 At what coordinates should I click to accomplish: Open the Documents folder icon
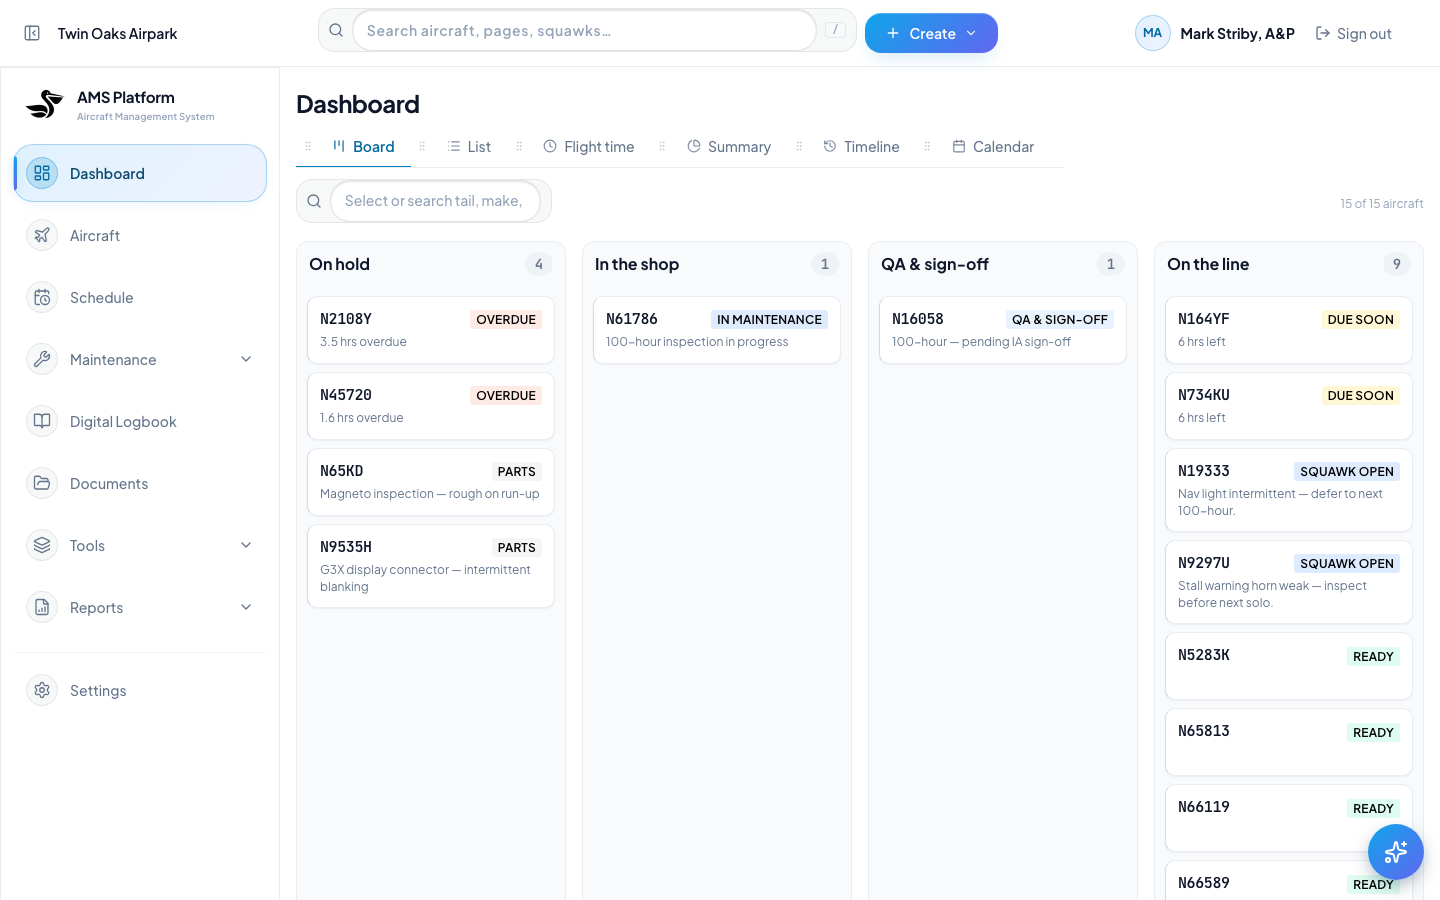pos(42,484)
